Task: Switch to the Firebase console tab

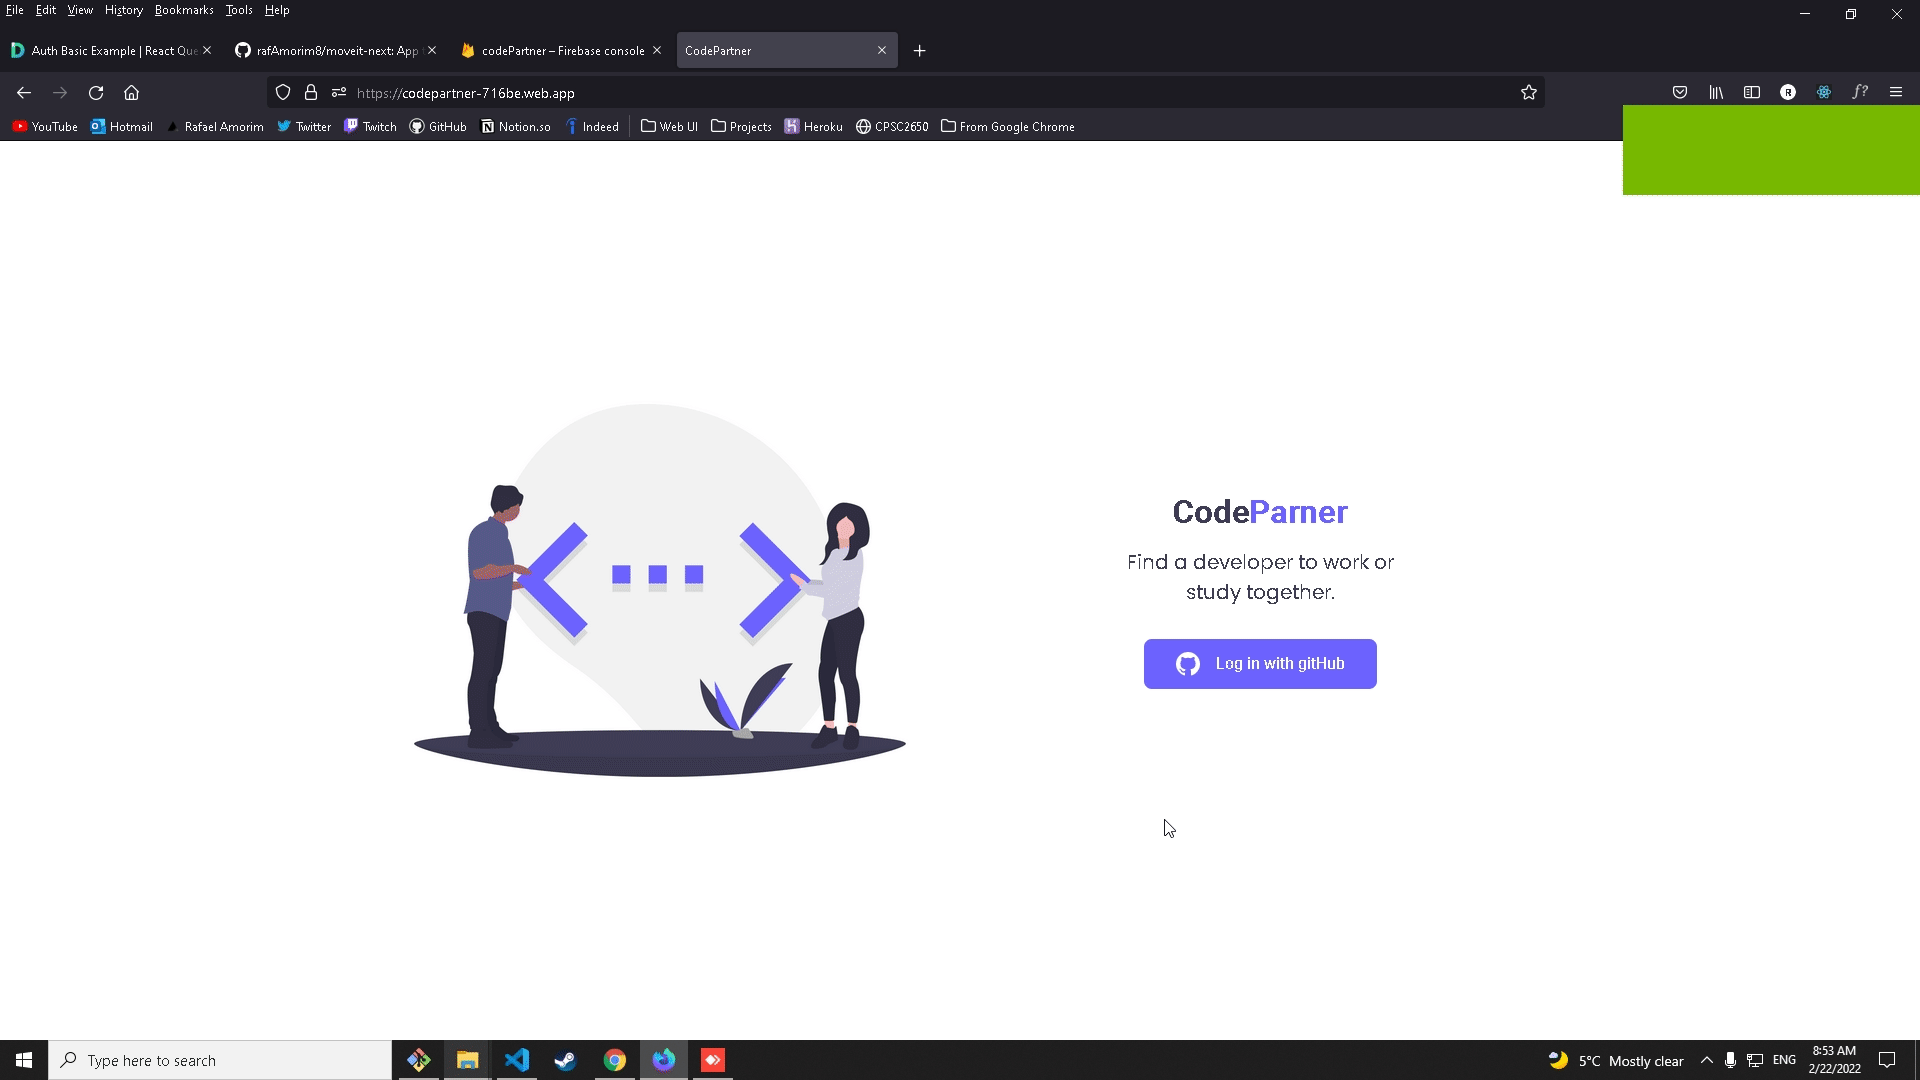Action: [560, 50]
